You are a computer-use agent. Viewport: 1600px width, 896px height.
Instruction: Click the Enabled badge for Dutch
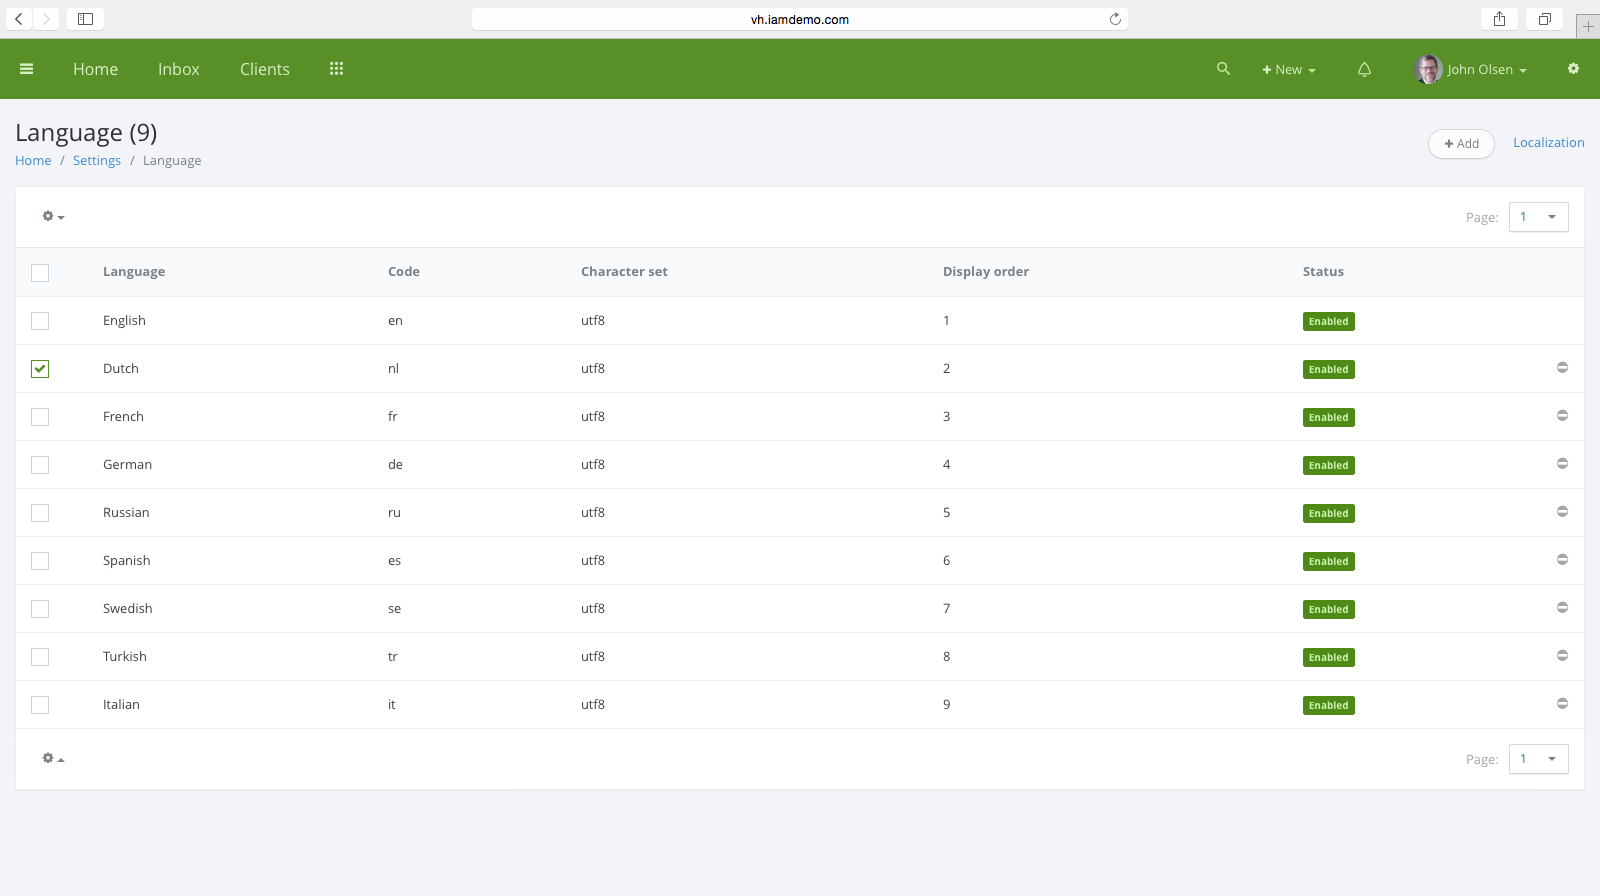pos(1329,369)
